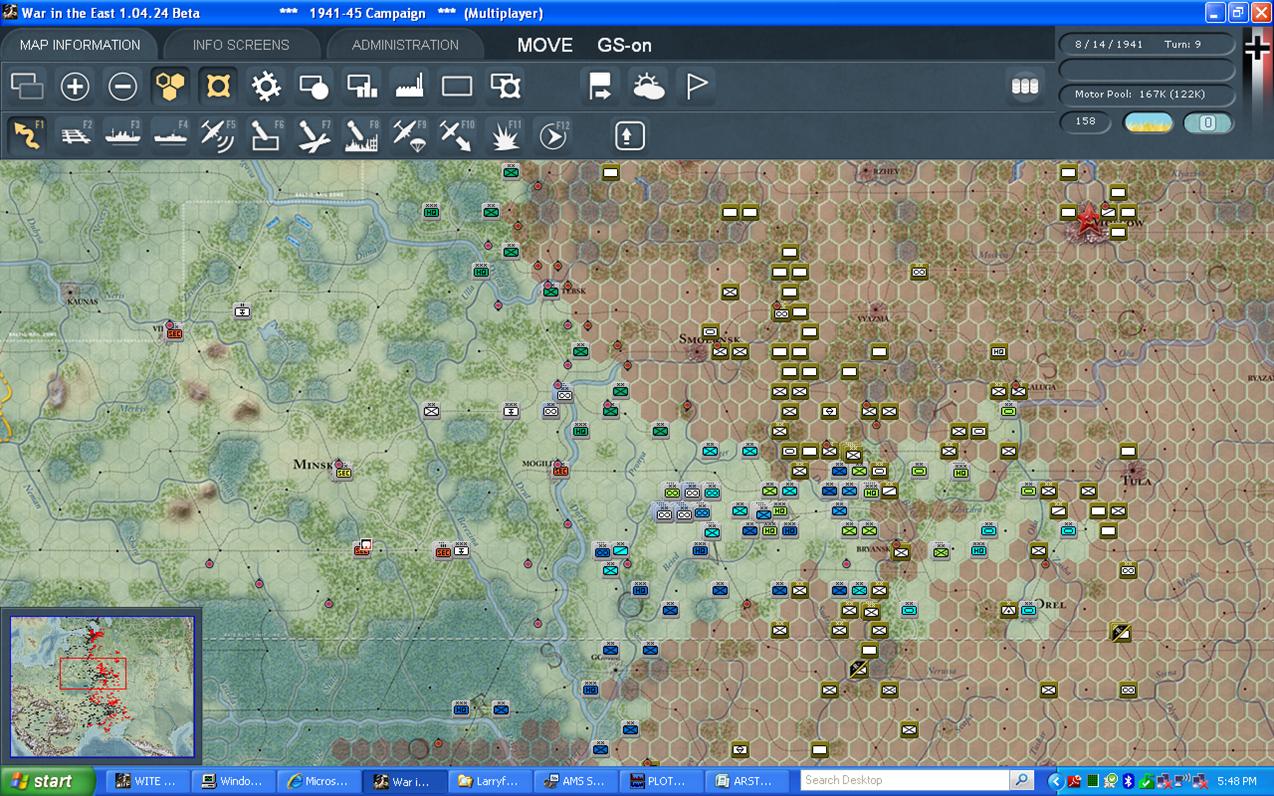
Task: Switch to the INFO SCREENS tab
Action: pos(241,45)
